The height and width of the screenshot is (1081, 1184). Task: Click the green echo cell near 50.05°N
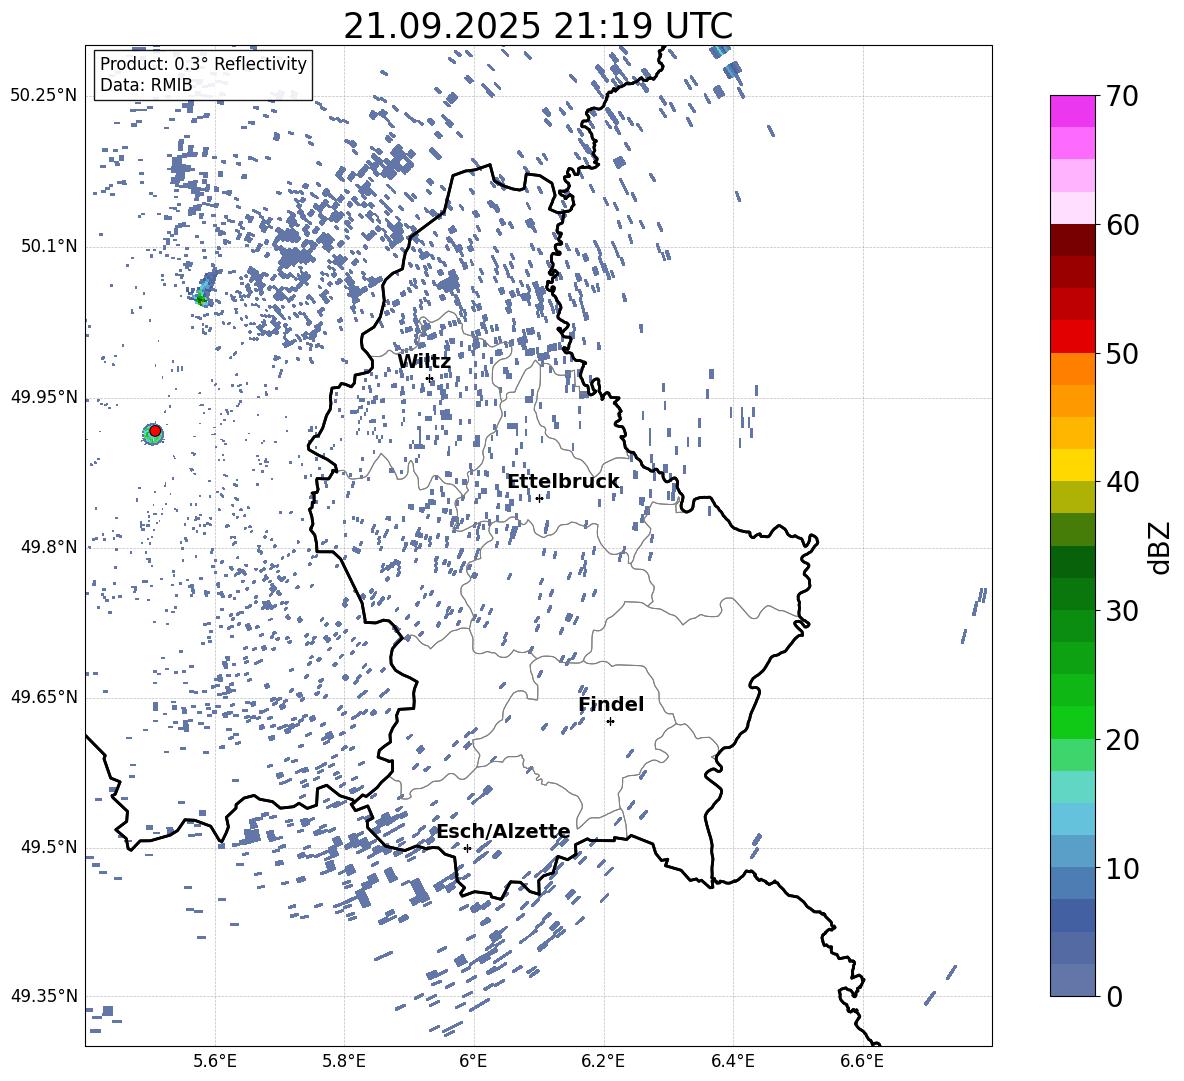click(x=201, y=299)
